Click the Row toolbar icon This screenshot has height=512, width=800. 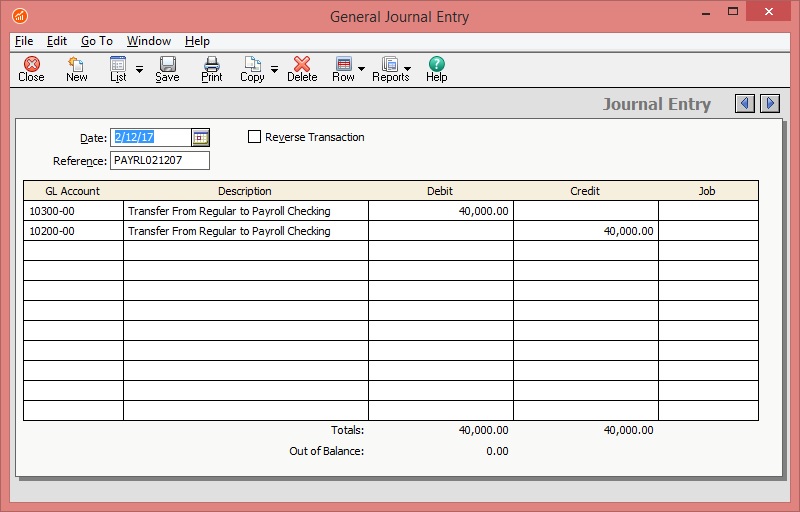(343, 69)
